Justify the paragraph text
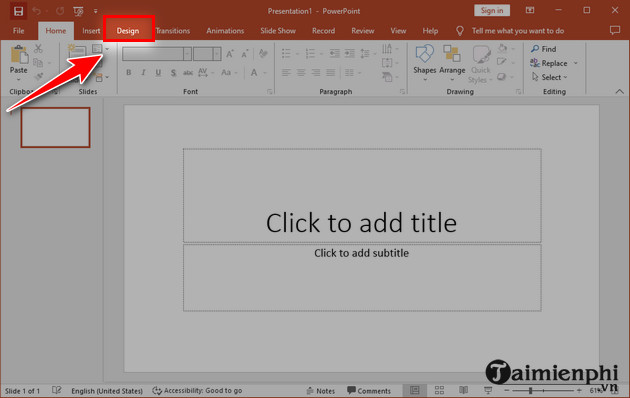The width and height of the screenshot is (630, 398). coord(331,73)
